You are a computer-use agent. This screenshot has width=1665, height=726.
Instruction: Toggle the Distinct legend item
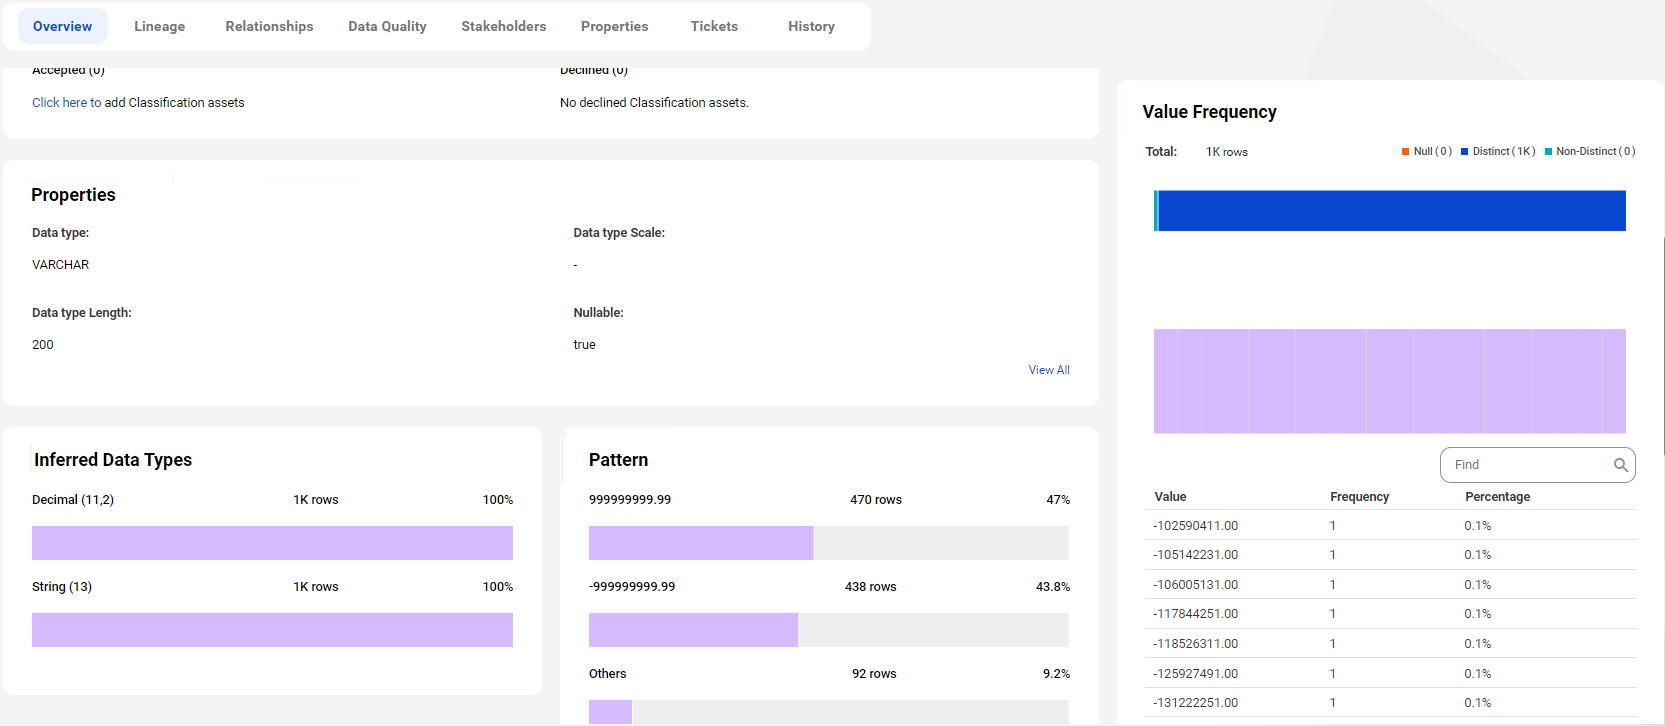(1497, 152)
